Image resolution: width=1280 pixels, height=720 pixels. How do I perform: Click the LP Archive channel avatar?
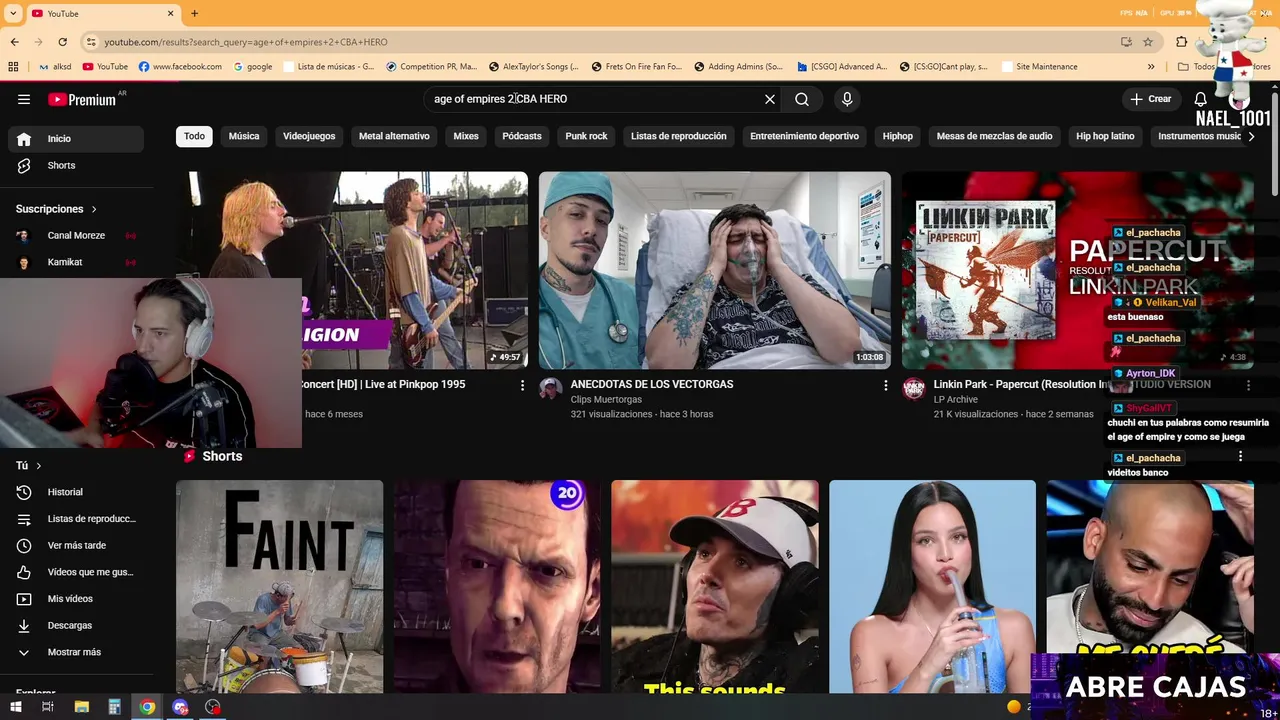click(914, 389)
